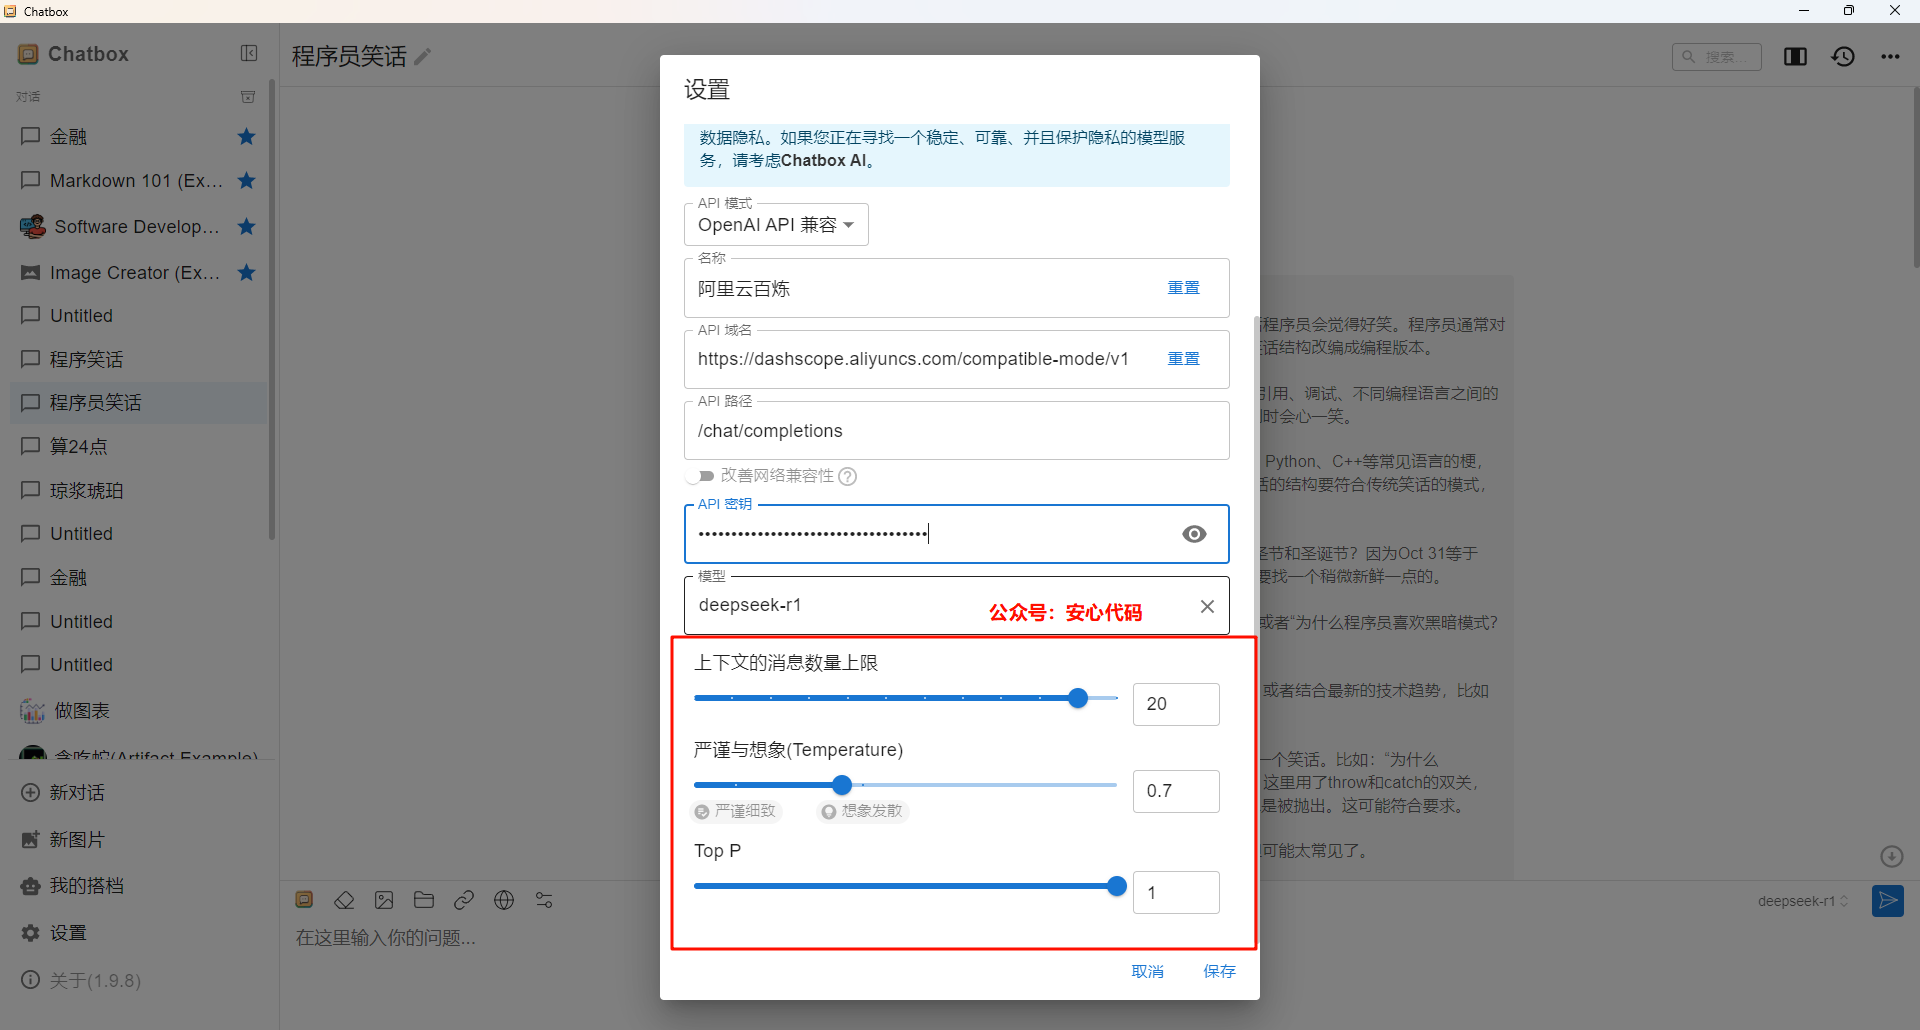Click search magnifier in top bar

(x=1689, y=57)
